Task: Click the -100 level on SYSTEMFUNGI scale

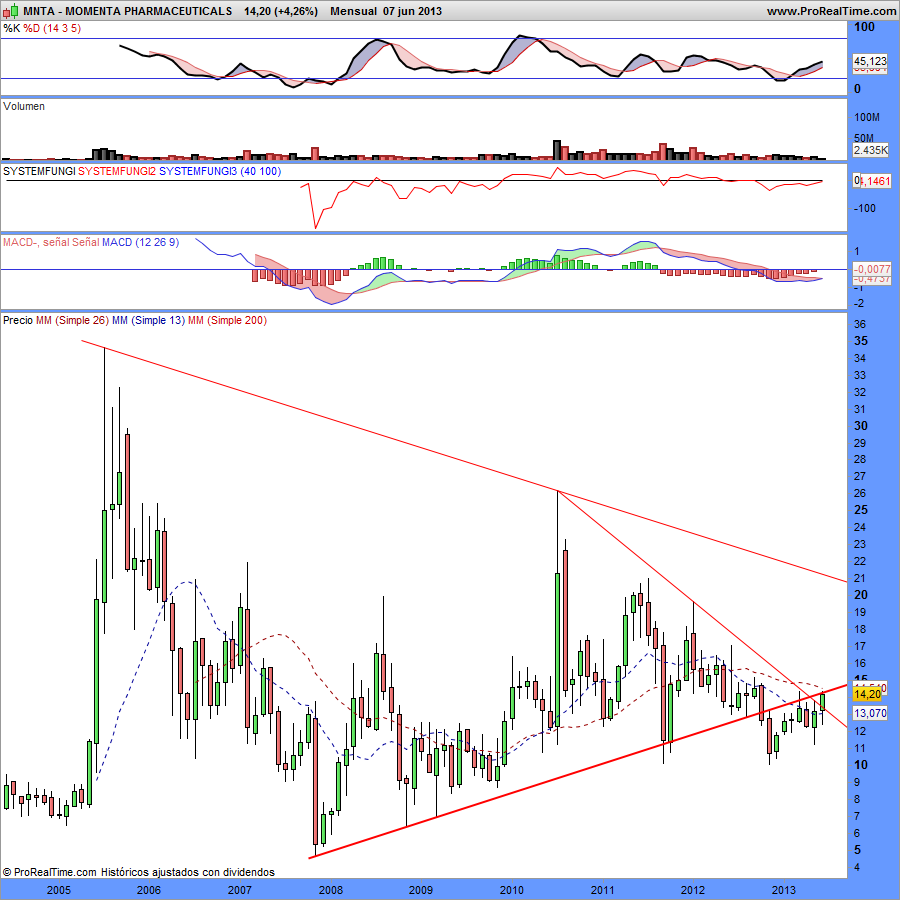Action: click(864, 208)
